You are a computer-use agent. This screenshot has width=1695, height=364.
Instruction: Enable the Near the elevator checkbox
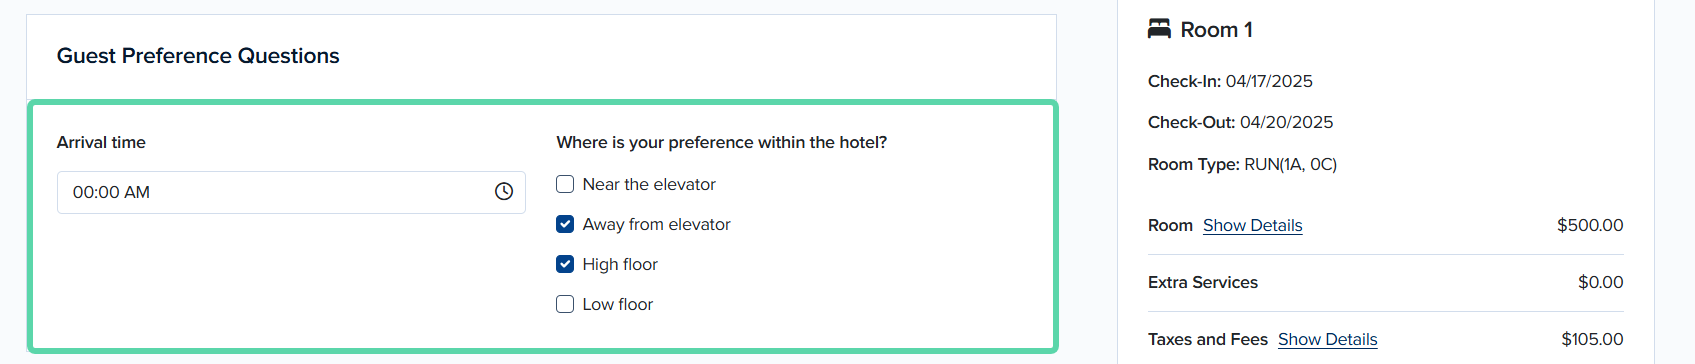(x=565, y=184)
